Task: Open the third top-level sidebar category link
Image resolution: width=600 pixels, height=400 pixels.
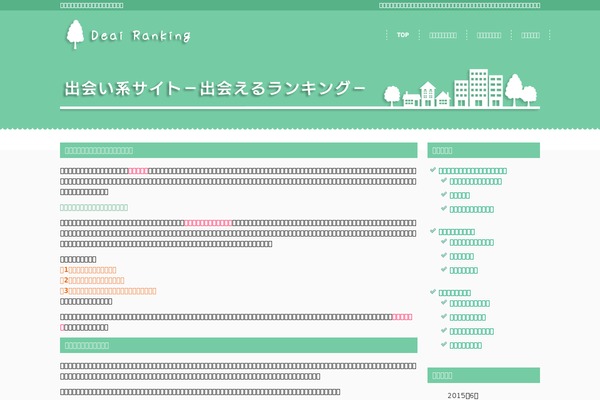Action: (x=455, y=293)
